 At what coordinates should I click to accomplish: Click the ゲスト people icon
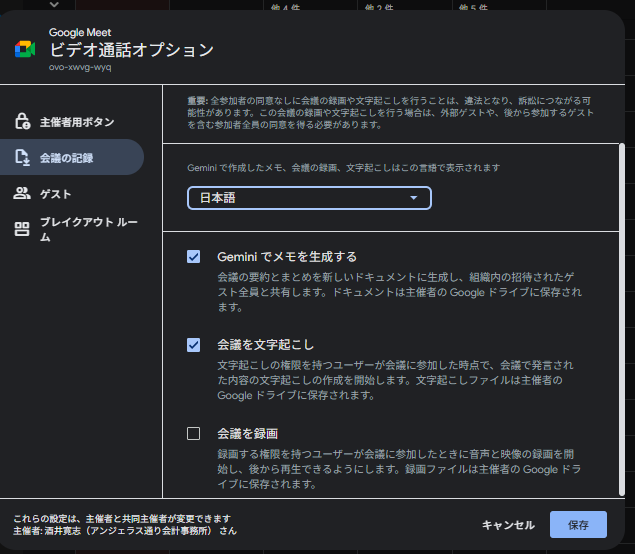[x=22, y=193]
